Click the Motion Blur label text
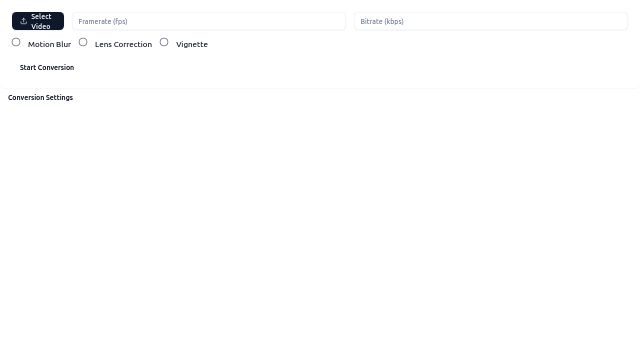 point(49,44)
